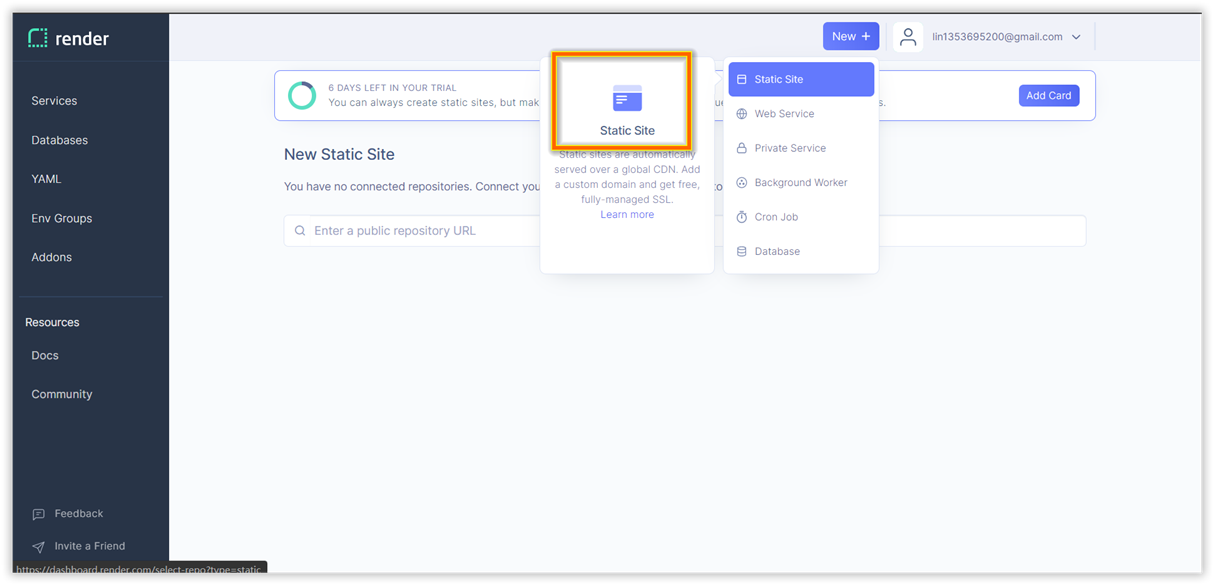The height and width of the screenshot is (585, 1214).
Task: Open the Community resource link
Action: (x=61, y=394)
